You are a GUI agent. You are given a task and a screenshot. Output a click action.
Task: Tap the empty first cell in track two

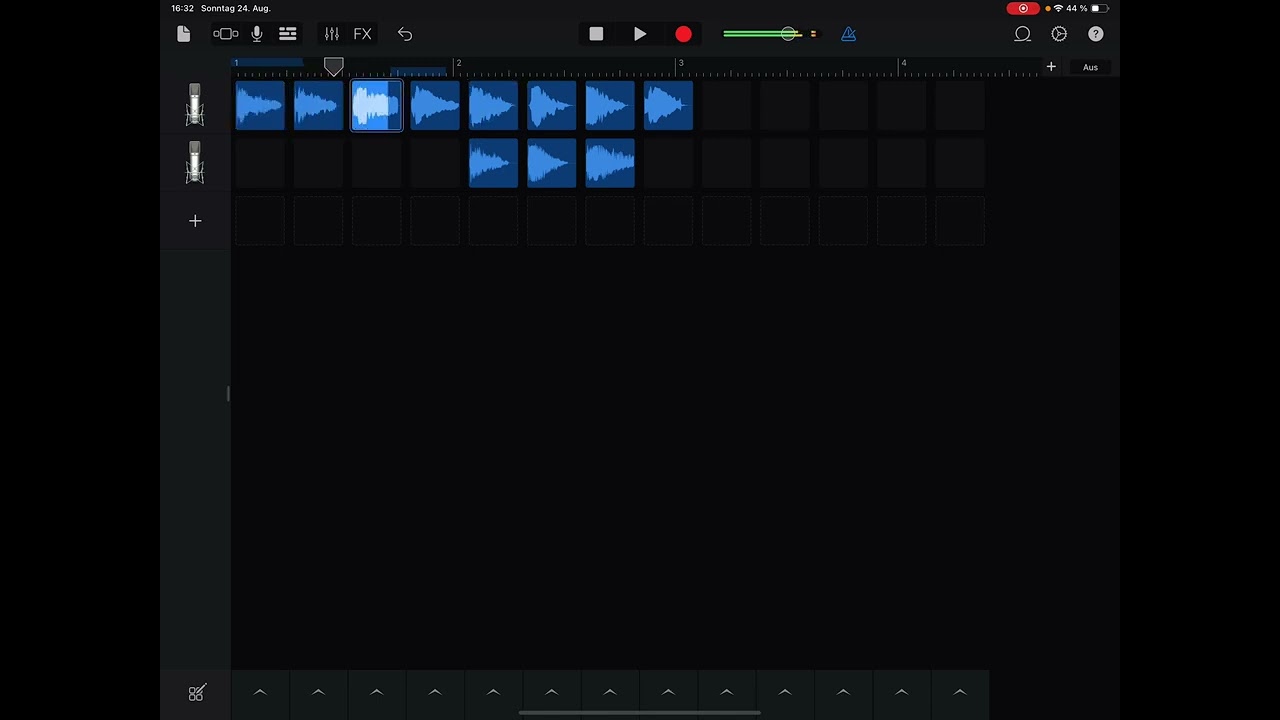pos(260,163)
